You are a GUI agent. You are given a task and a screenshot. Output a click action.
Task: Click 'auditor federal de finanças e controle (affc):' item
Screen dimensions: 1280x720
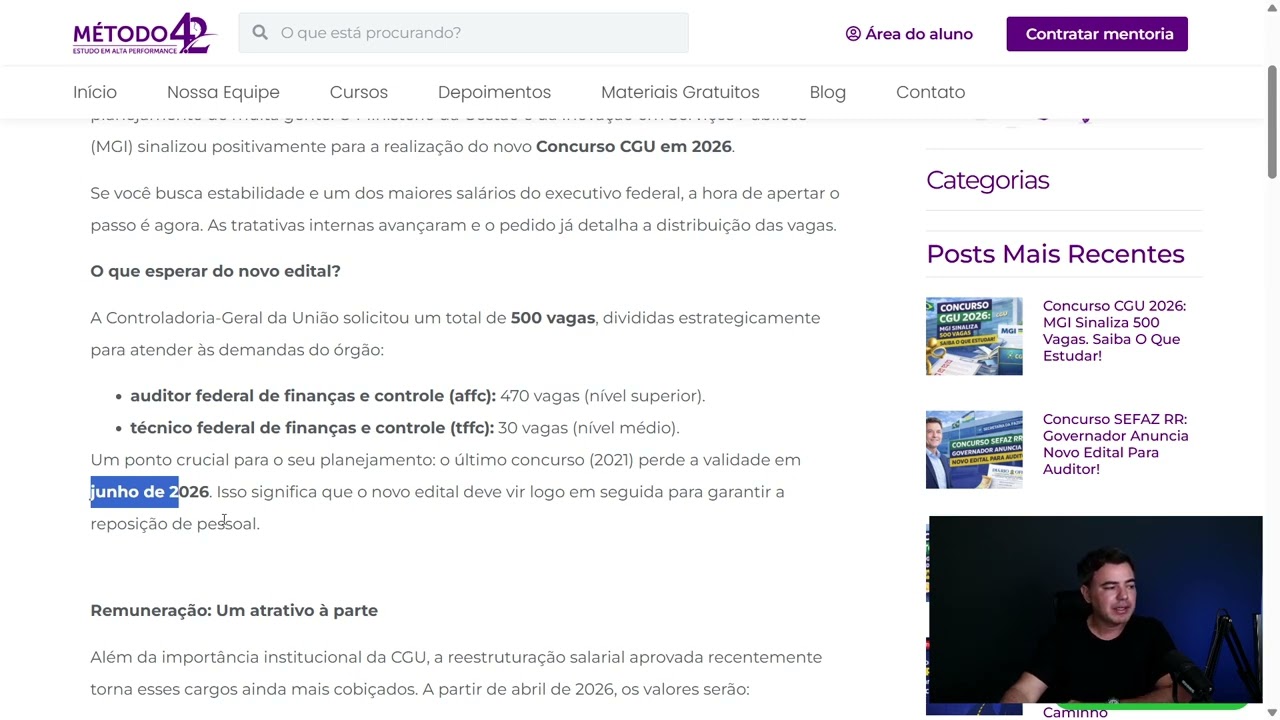313,396
